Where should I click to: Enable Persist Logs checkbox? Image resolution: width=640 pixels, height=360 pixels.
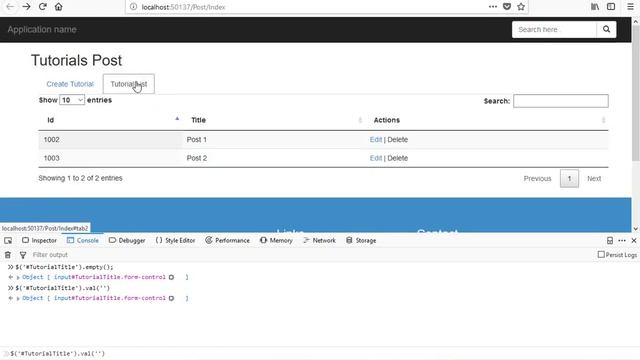coord(601,254)
